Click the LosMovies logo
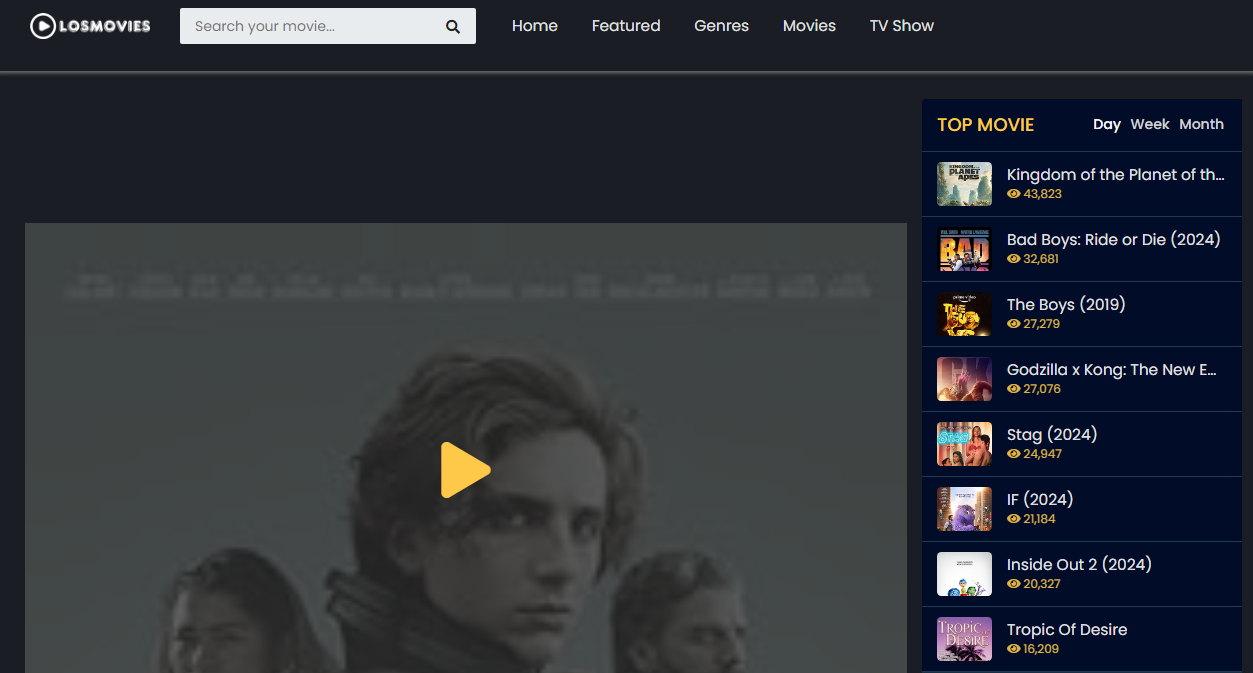The height and width of the screenshot is (673, 1253). (90, 26)
